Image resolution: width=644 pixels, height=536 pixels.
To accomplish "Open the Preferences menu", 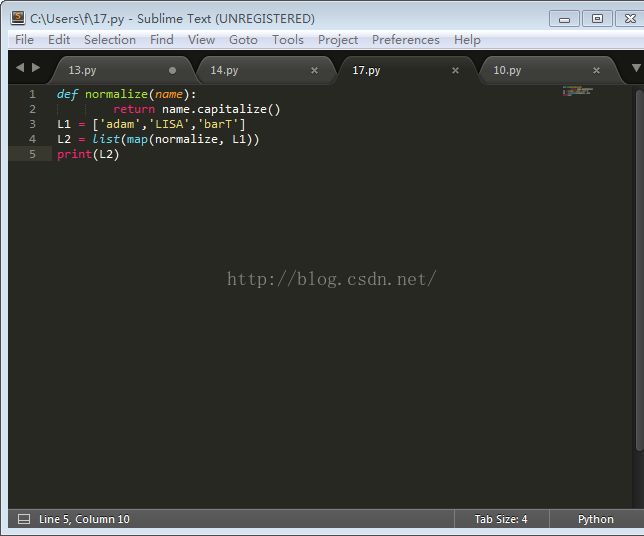I will (x=405, y=40).
